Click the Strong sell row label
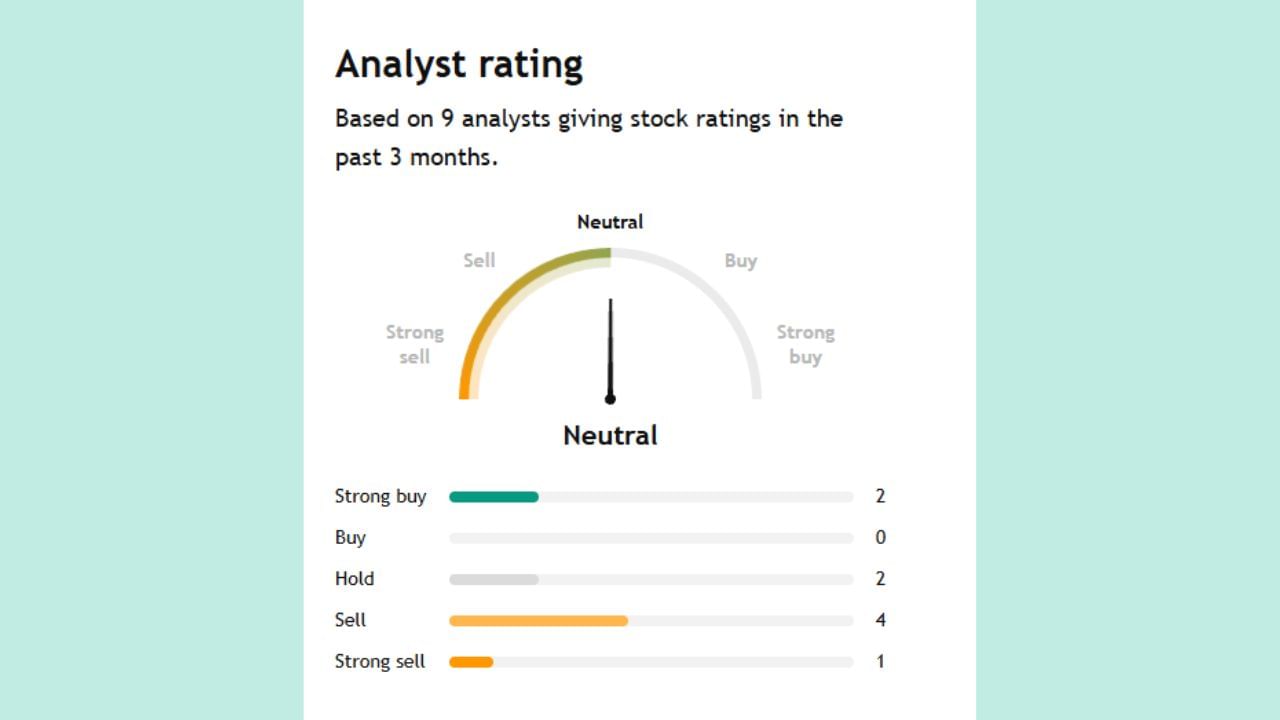The height and width of the screenshot is (720, 1280). point(380,662)
